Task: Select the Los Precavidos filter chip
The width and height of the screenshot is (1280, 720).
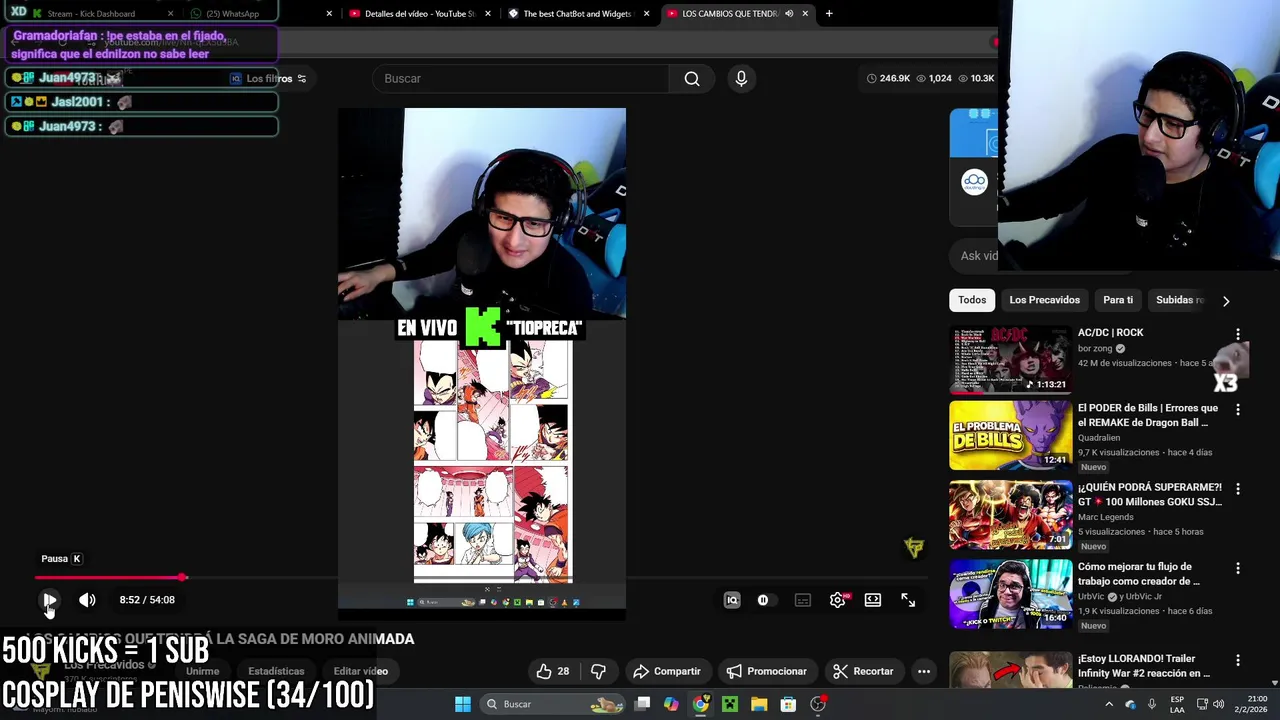Action: (1044, 300)
